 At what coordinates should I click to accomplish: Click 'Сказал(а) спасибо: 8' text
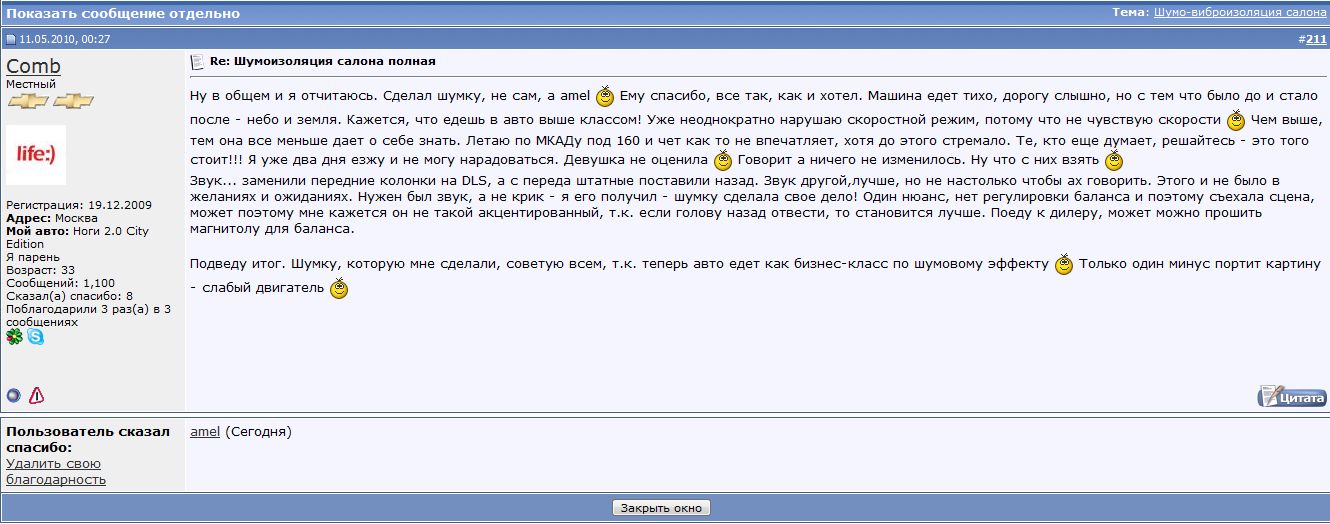[x=70, y=296]
